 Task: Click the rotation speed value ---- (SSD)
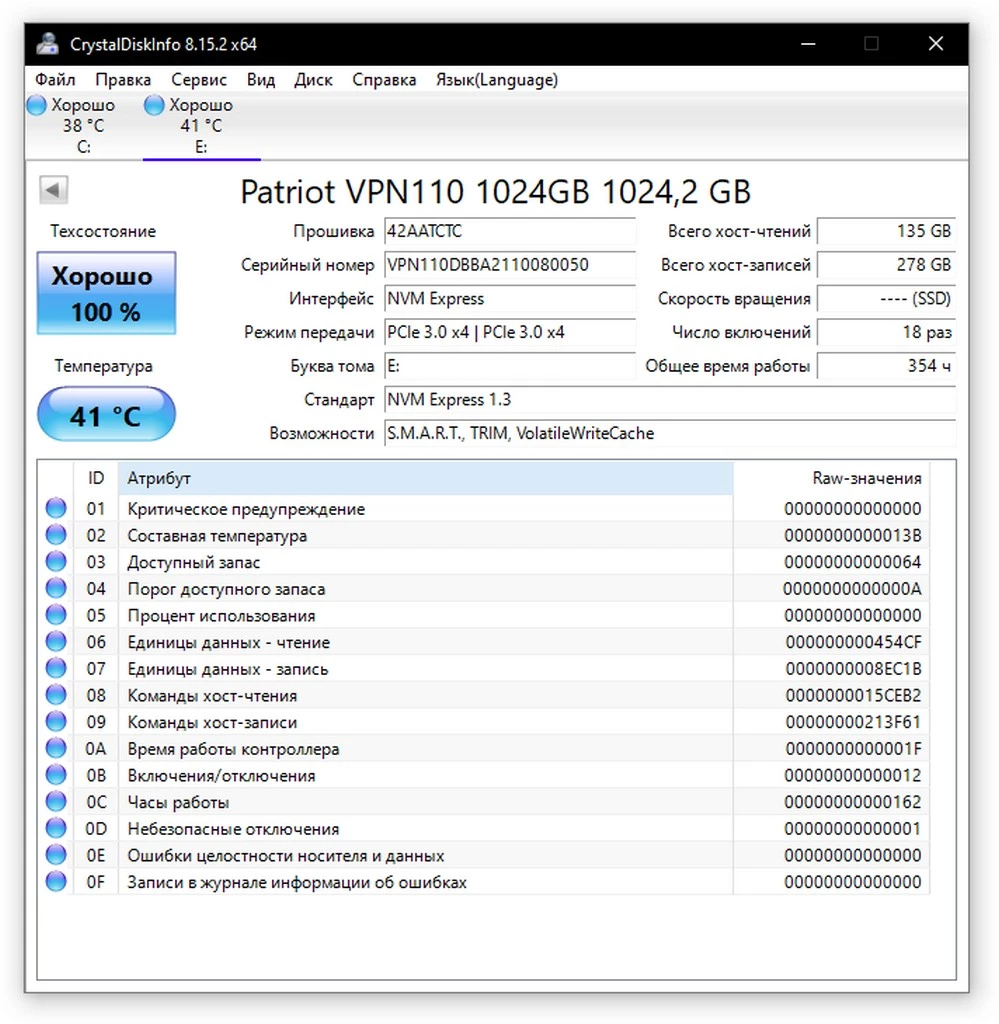point(887,299)
